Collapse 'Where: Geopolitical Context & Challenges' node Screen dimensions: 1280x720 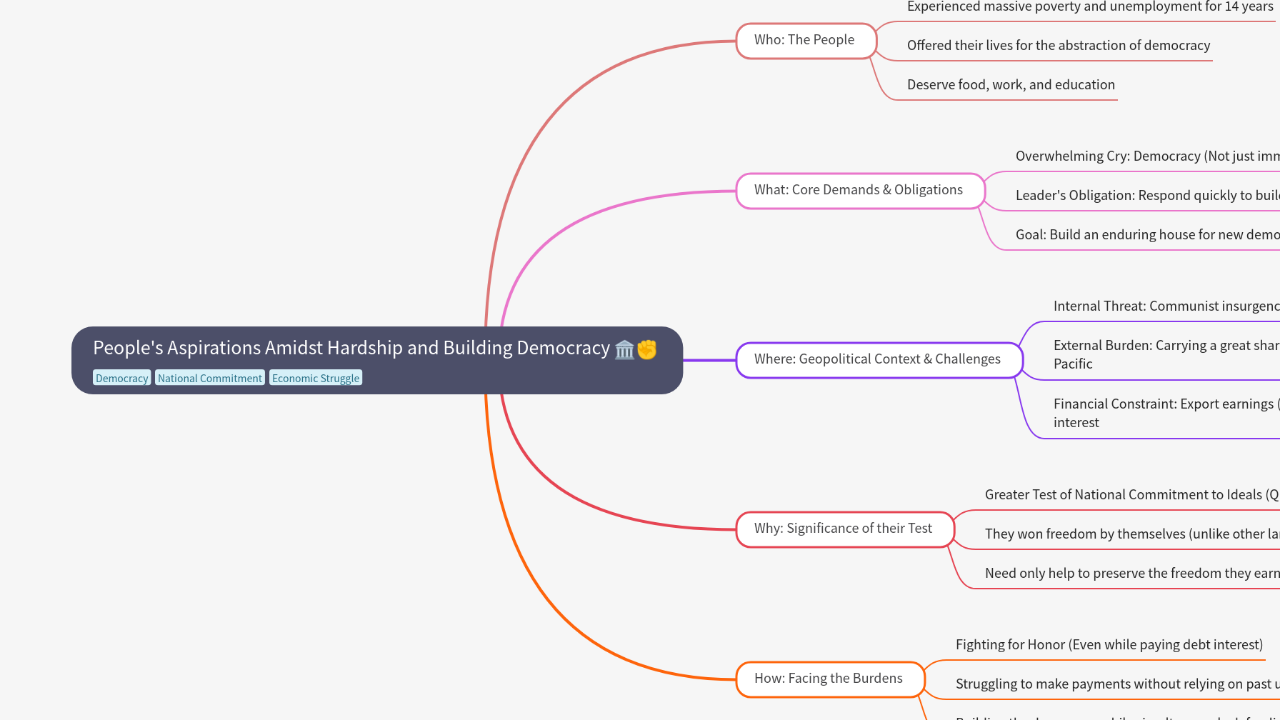point(878,360)
